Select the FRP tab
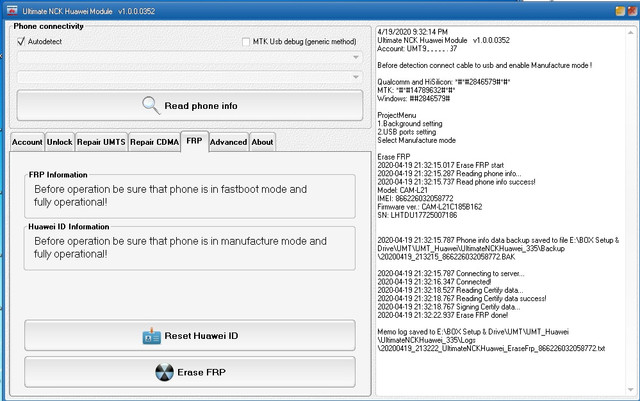This screenshot has width=640, height=401. point(194,141)
